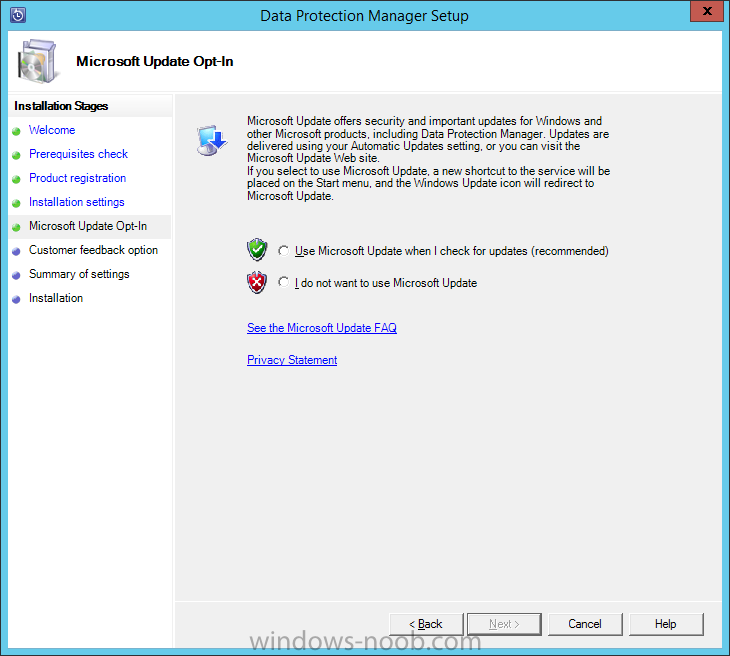Go to the Welcome stage
This screenshot has height=656, width=730.
52,130
